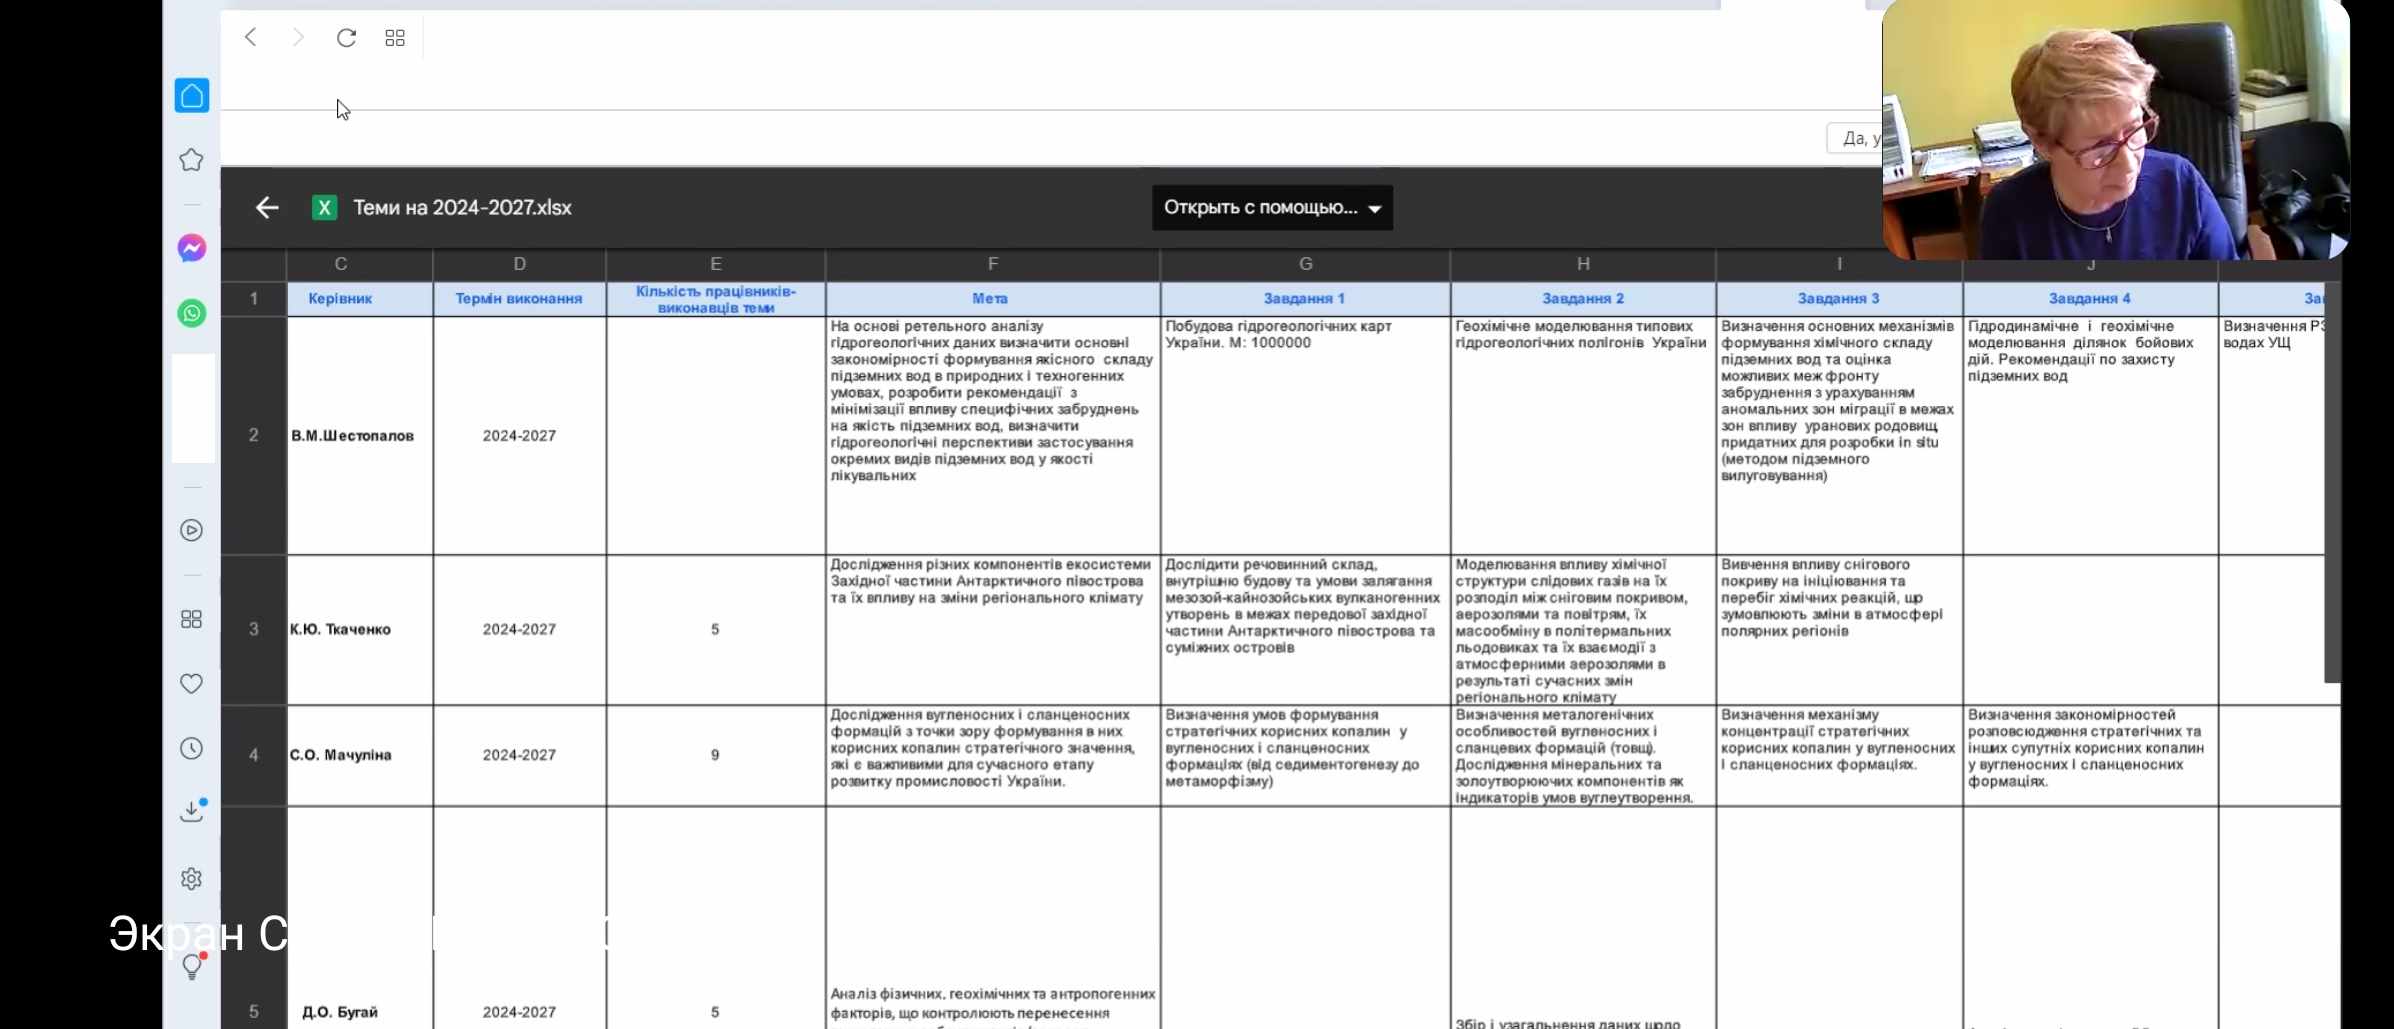Click the presenter's webcam thumbnail
Viewport: 2394px width, 1029px height.
(2115, 130)
